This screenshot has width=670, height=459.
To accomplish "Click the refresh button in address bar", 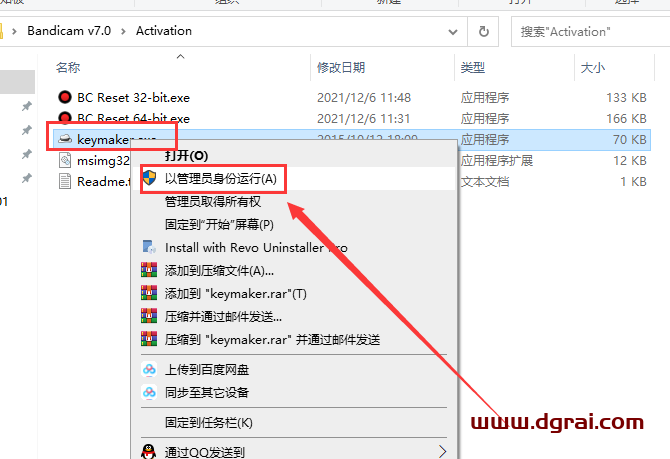I will pos(483,31).
